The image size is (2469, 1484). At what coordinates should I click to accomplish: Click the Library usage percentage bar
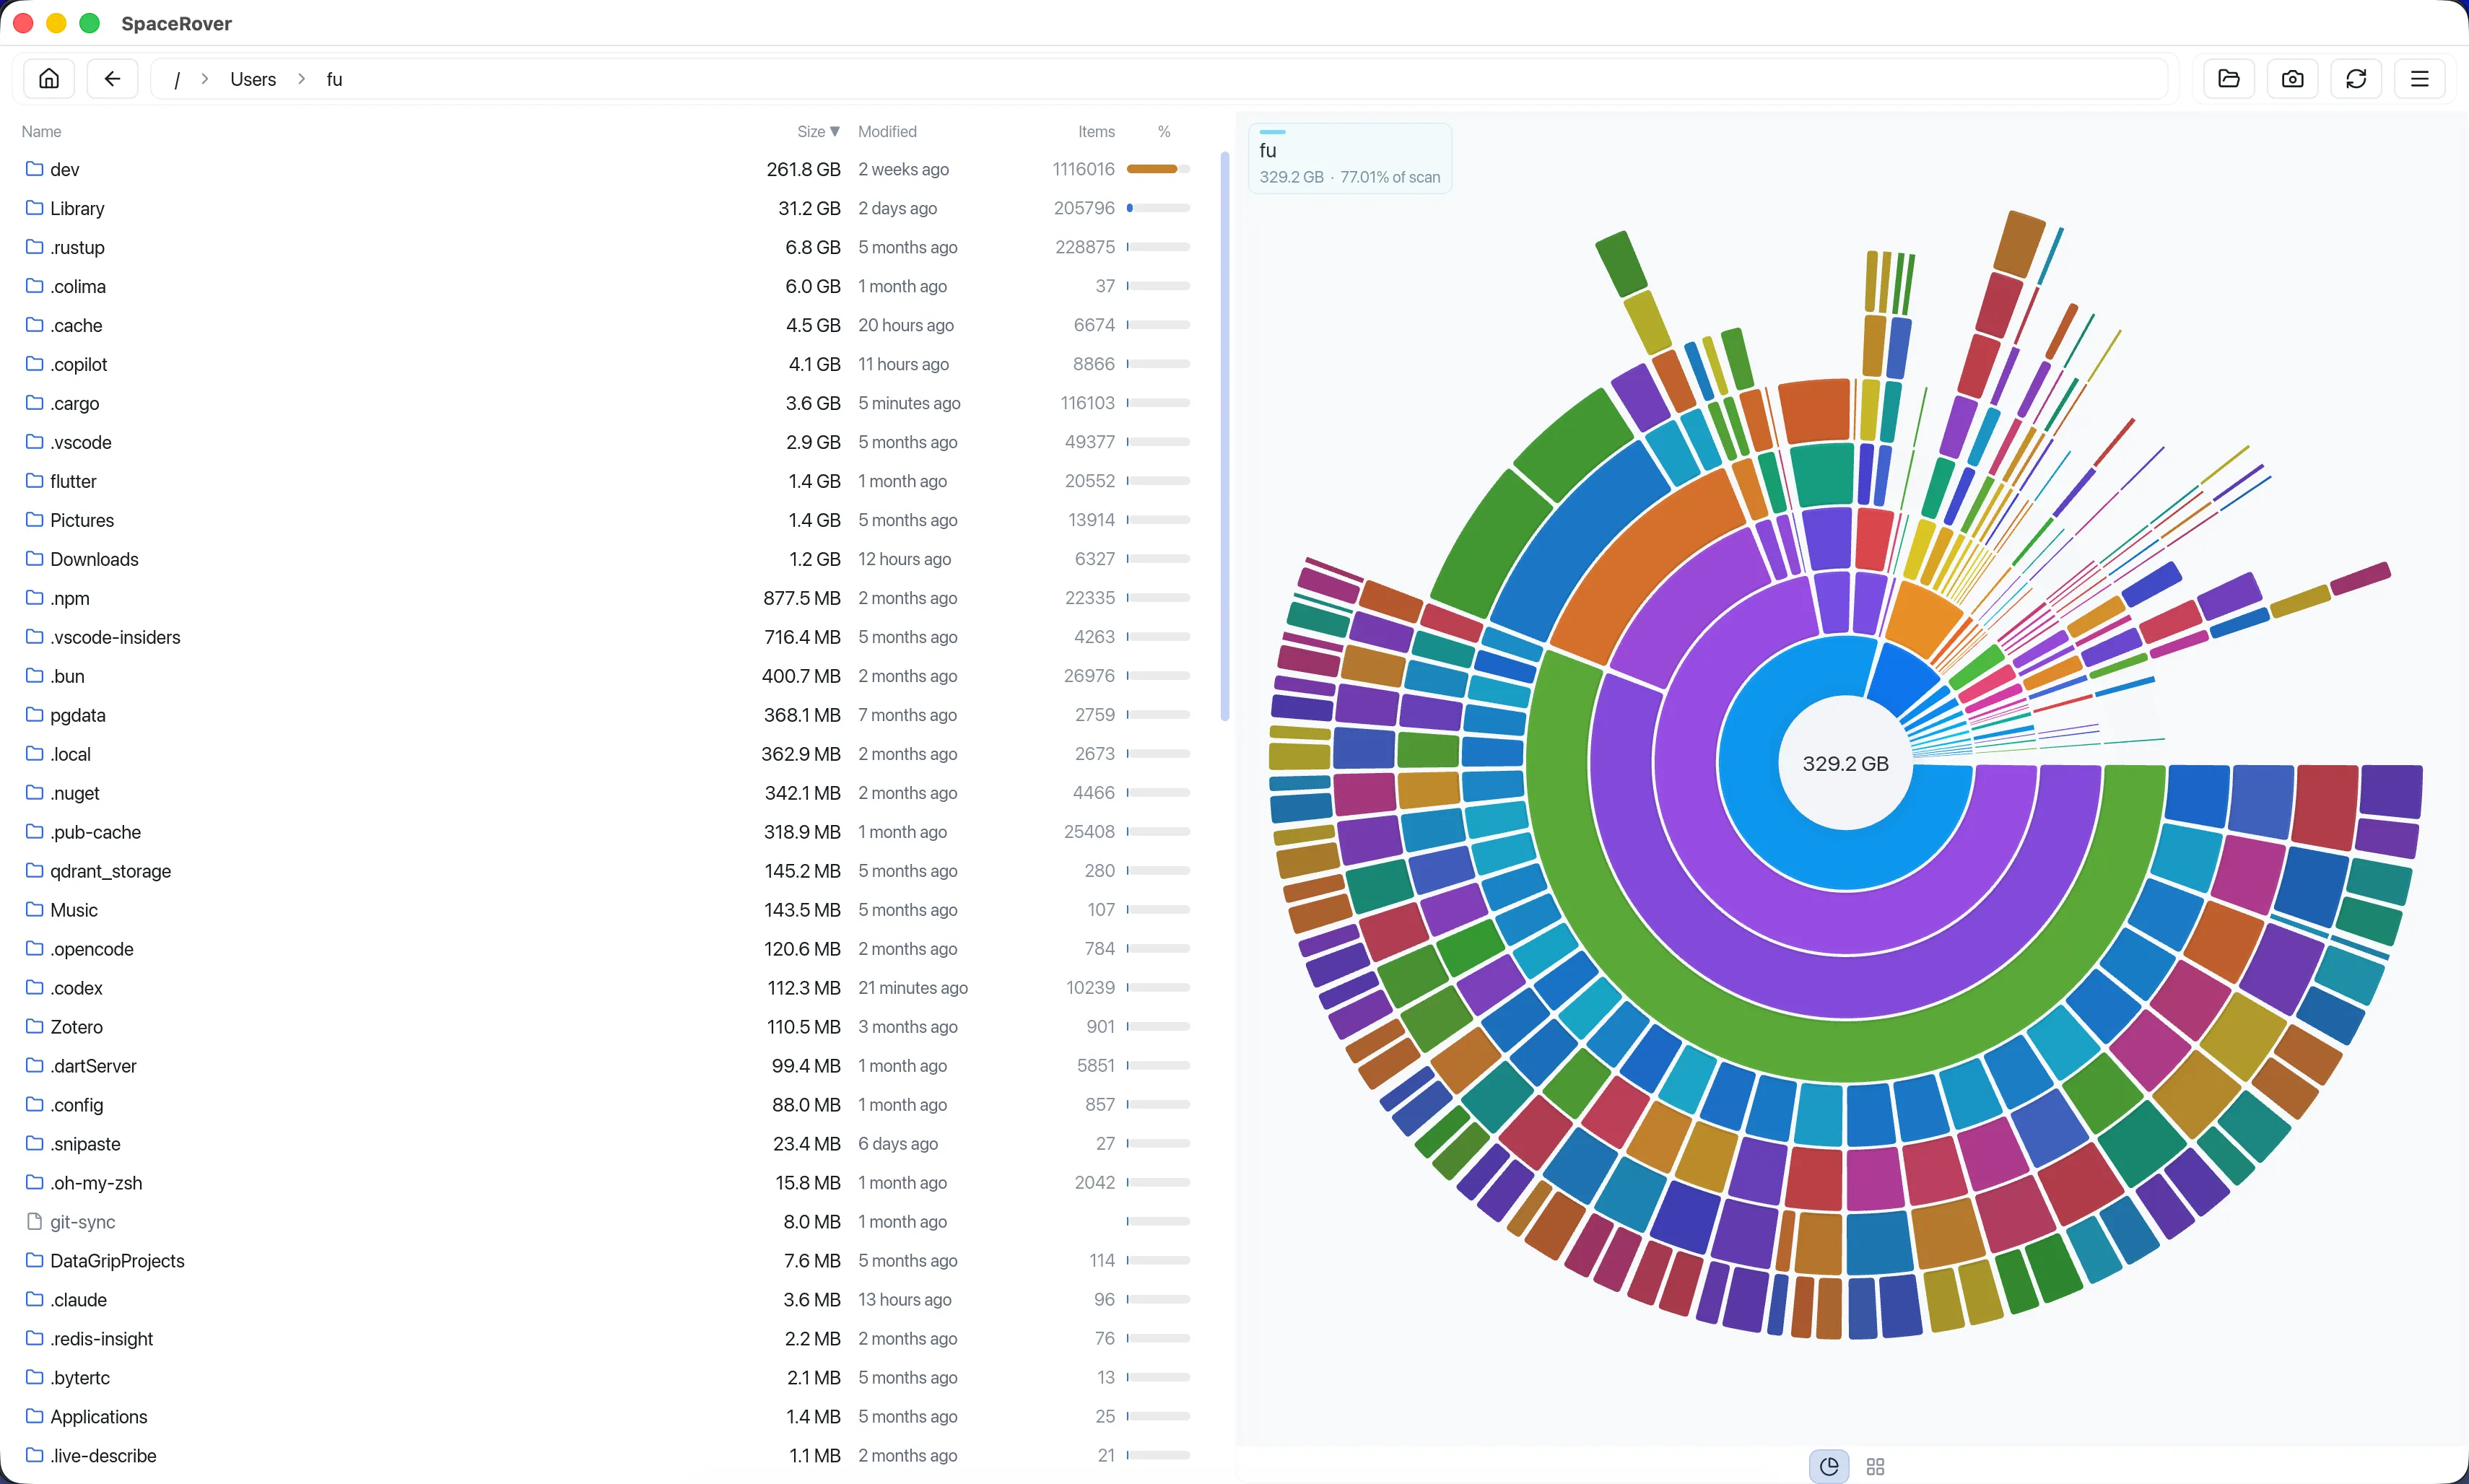click(1158, 208)
